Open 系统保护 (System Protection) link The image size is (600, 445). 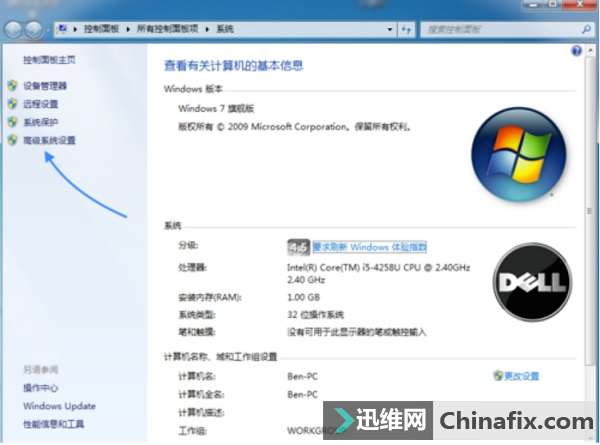click(41, 122)
